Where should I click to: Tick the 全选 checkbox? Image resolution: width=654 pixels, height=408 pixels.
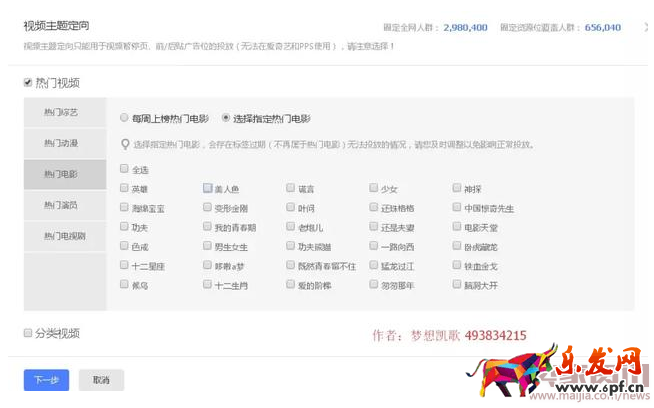pyautogui.click(x=123, y=169)
